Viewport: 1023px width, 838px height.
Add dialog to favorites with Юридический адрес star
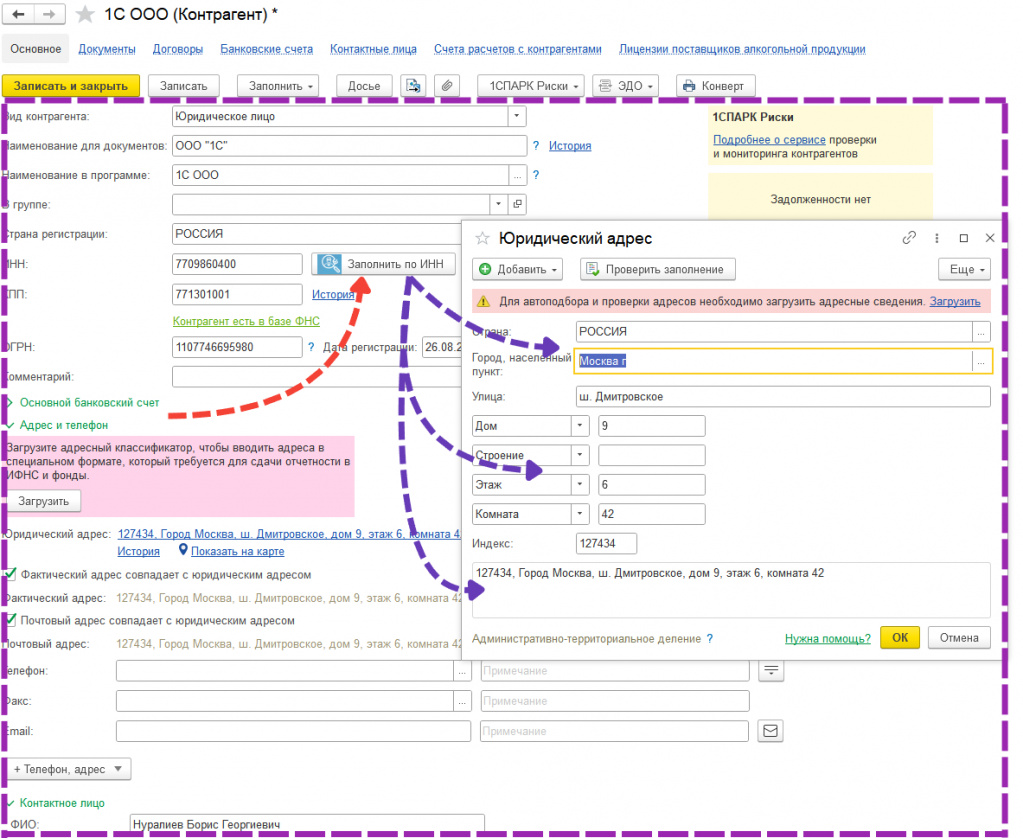tap(482, 238)
